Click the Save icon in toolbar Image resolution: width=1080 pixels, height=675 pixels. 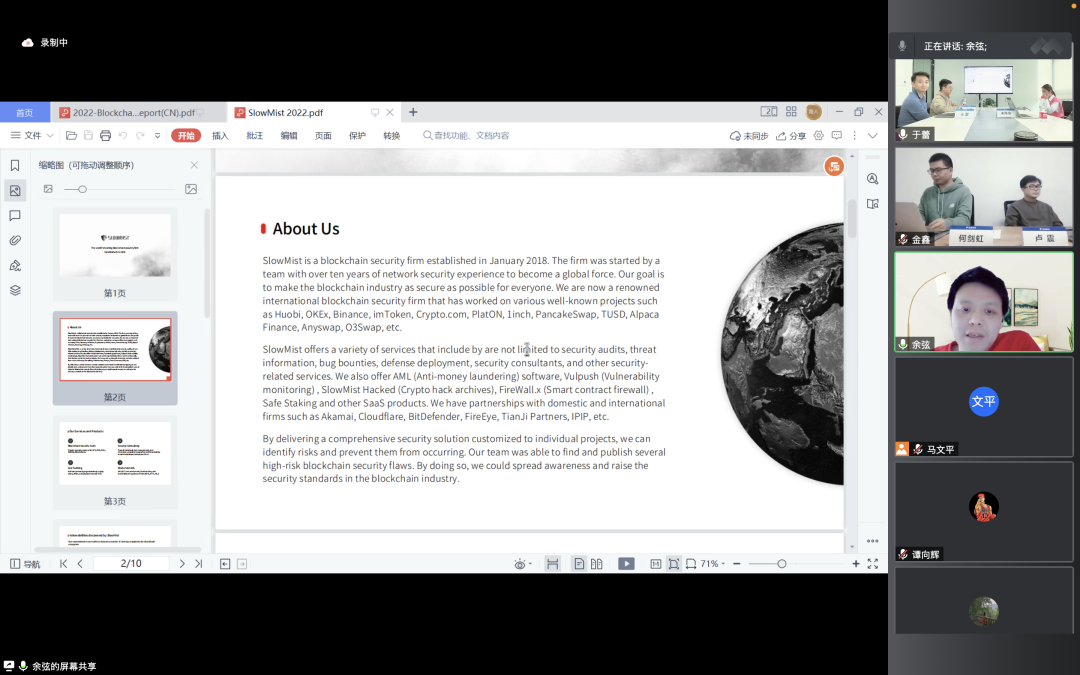pos(88,136)
